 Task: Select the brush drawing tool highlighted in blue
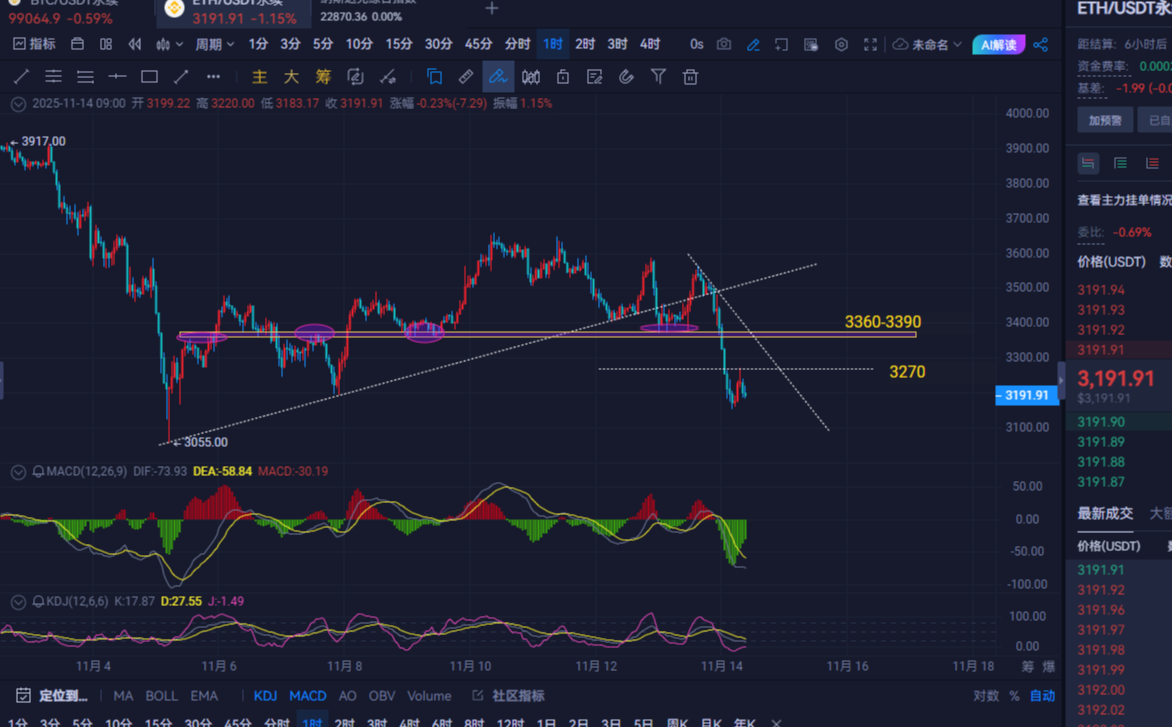click(498, 76)
